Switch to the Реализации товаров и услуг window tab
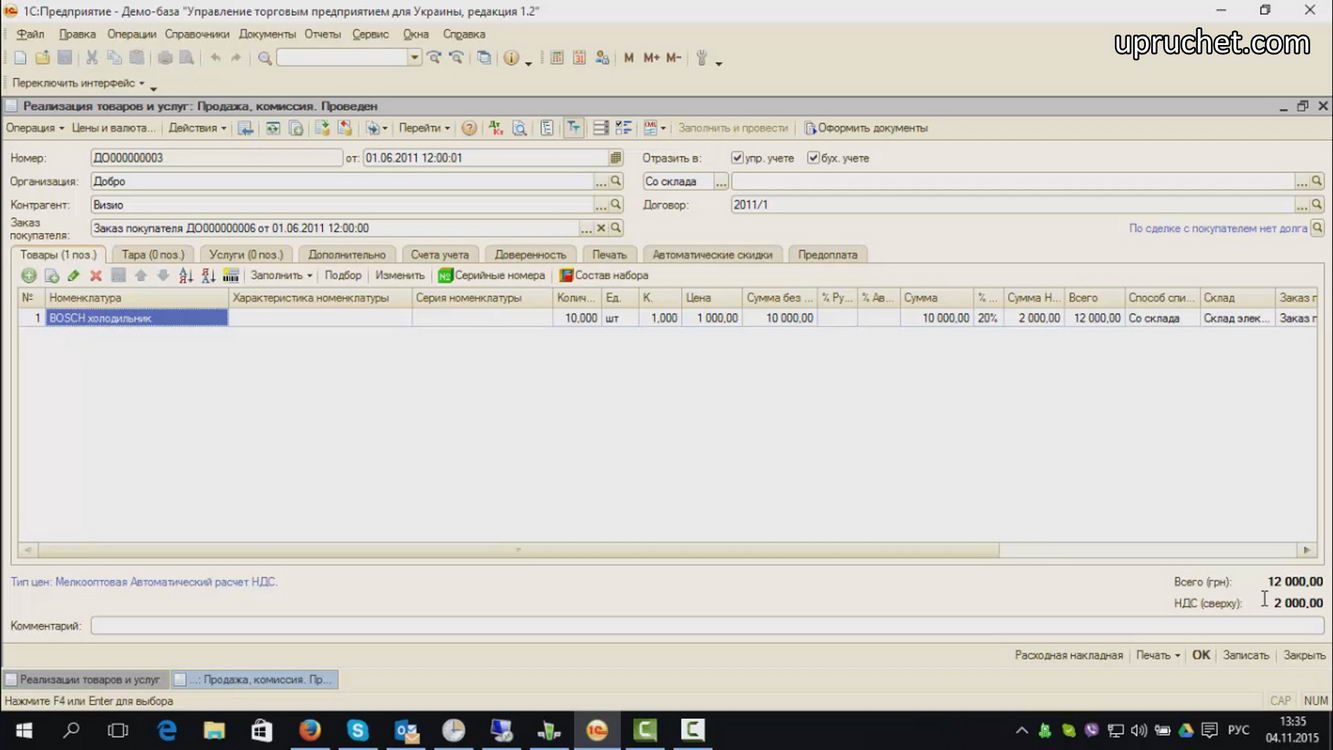1333x750 pixels. tap(84, 679)
